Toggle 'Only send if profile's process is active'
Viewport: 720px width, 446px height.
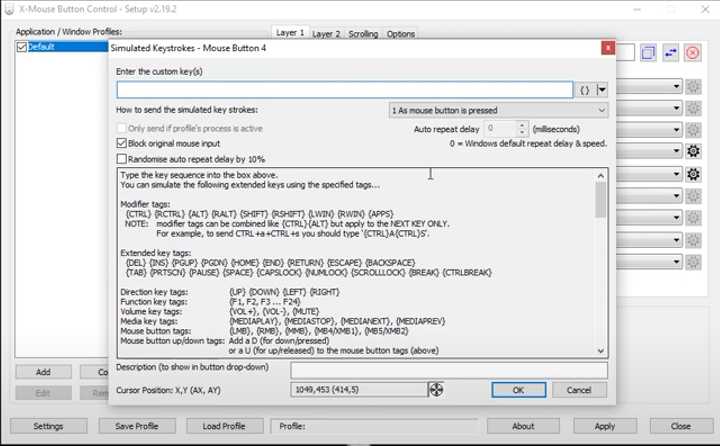121,128
